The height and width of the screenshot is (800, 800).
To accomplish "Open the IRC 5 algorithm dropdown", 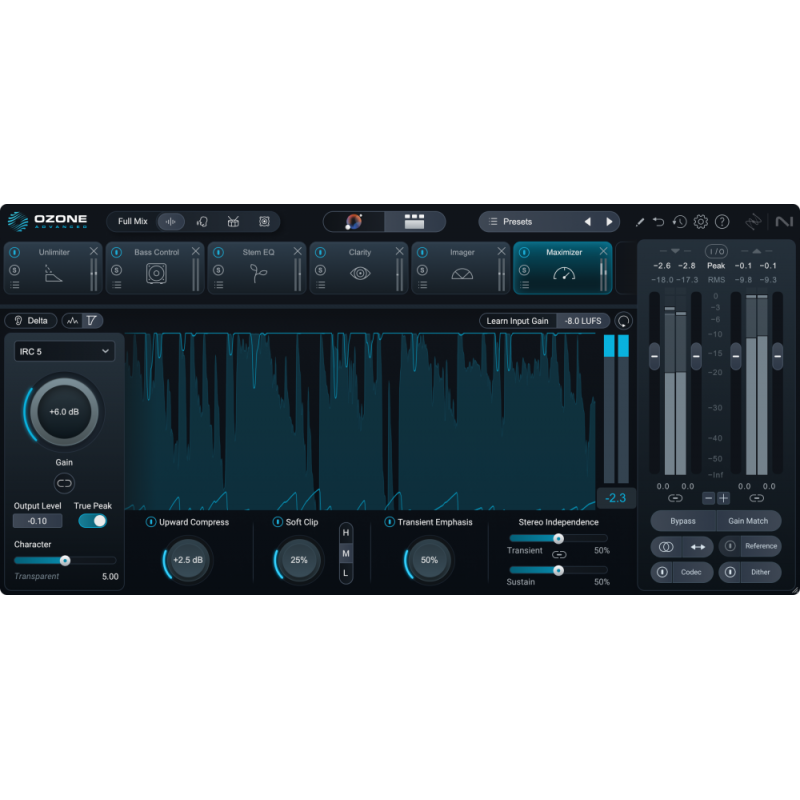I will tap(63, 351).
